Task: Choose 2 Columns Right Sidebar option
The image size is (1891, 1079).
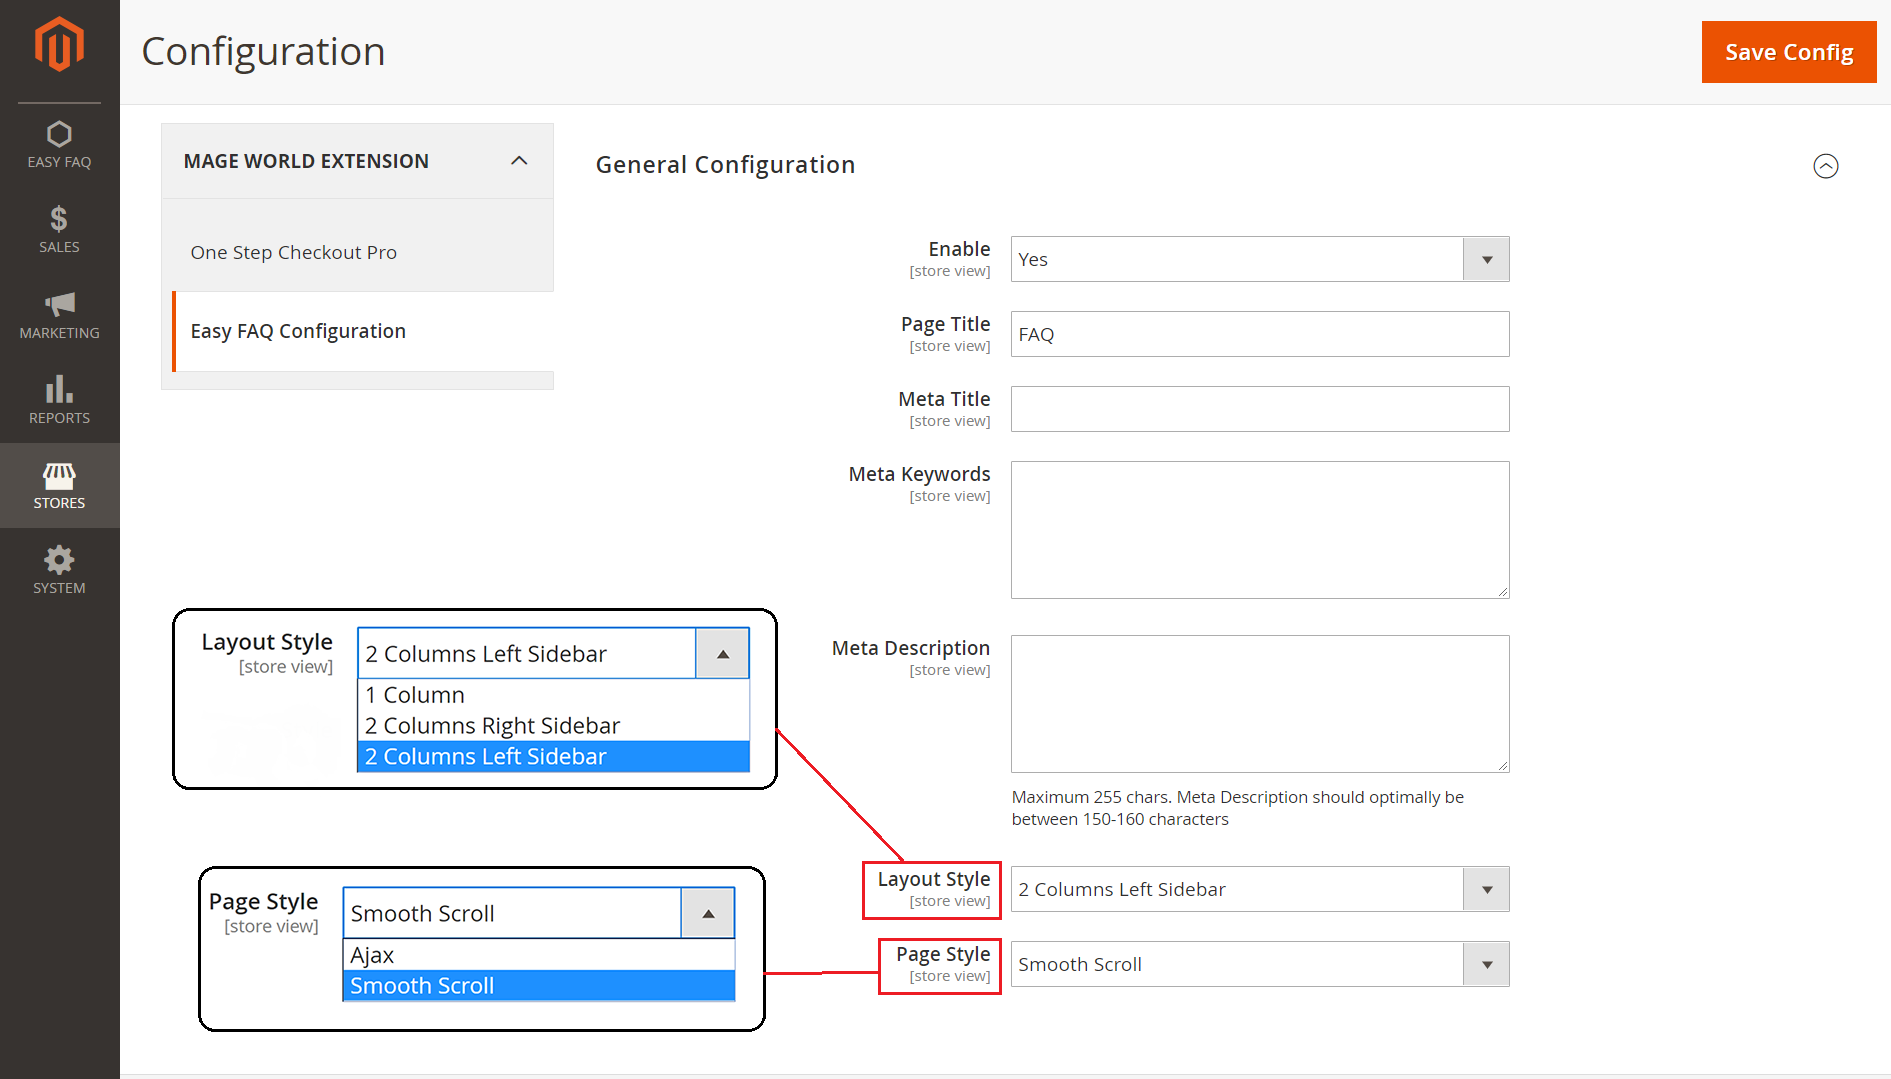Action: click(553, 726)
